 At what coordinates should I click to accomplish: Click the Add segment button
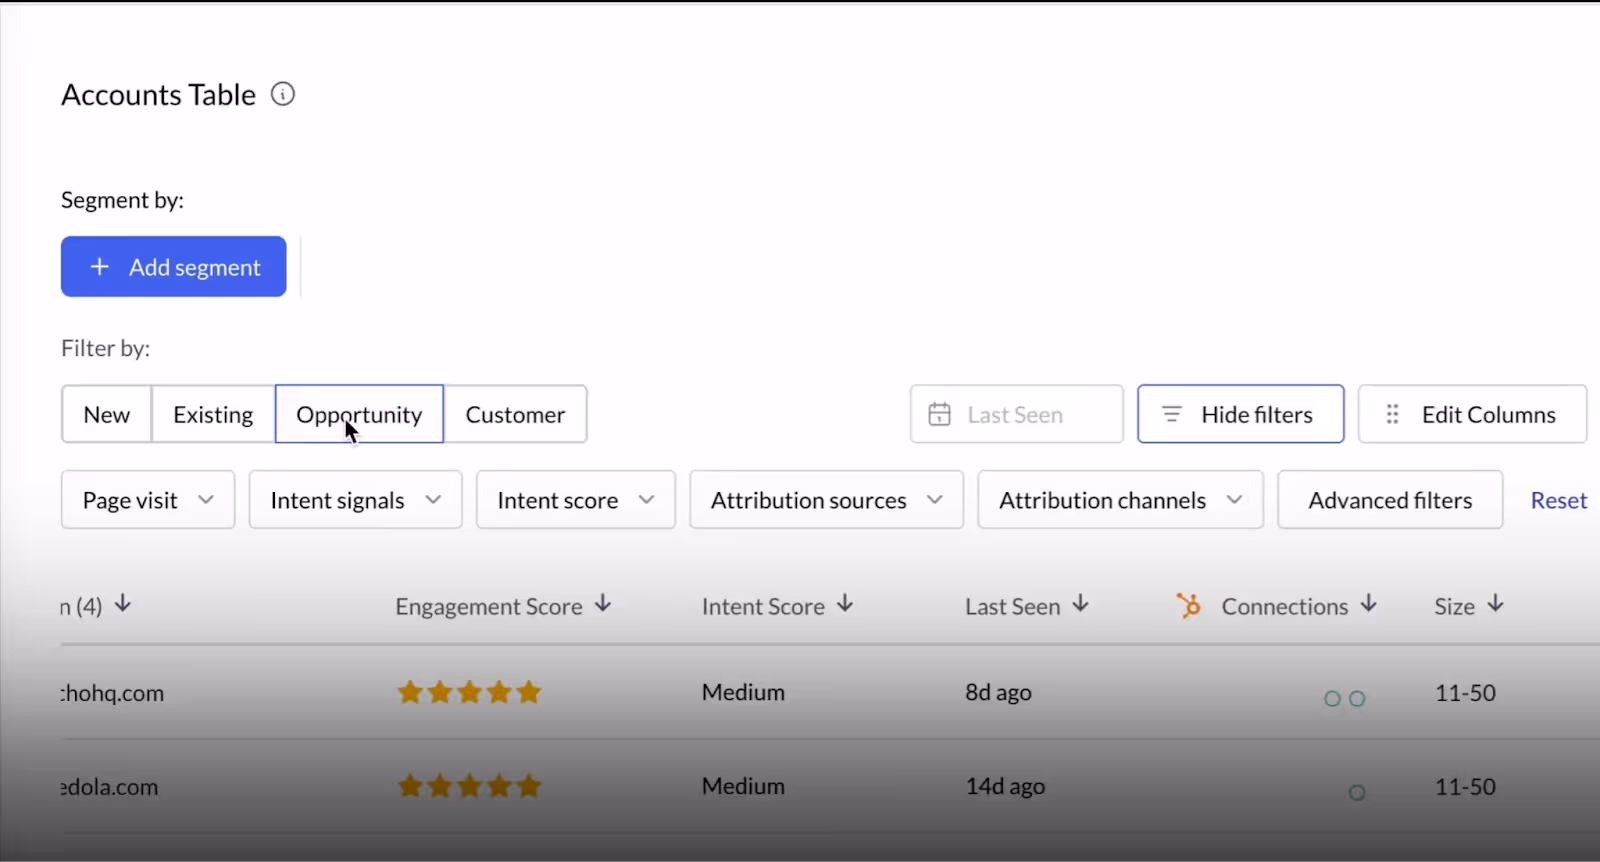click(x=174, y=267)
